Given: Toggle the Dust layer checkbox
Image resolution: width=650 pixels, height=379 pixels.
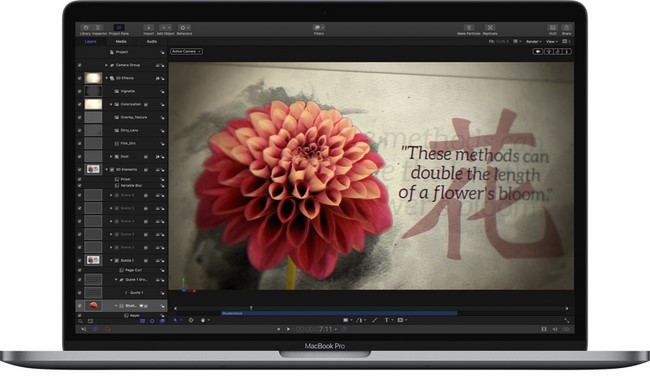Looking at the screenshot, I should point(80,156).
